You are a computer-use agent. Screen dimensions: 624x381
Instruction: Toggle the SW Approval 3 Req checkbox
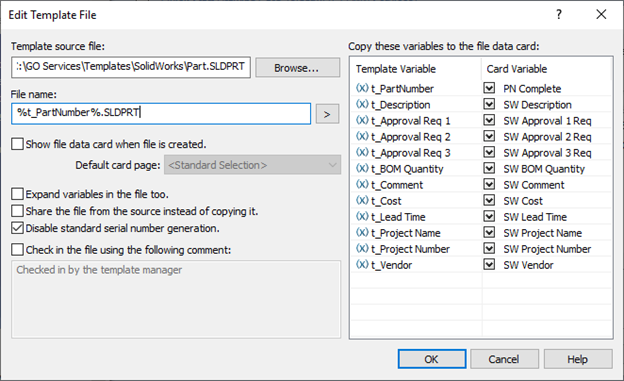click(x=489, y=152)
